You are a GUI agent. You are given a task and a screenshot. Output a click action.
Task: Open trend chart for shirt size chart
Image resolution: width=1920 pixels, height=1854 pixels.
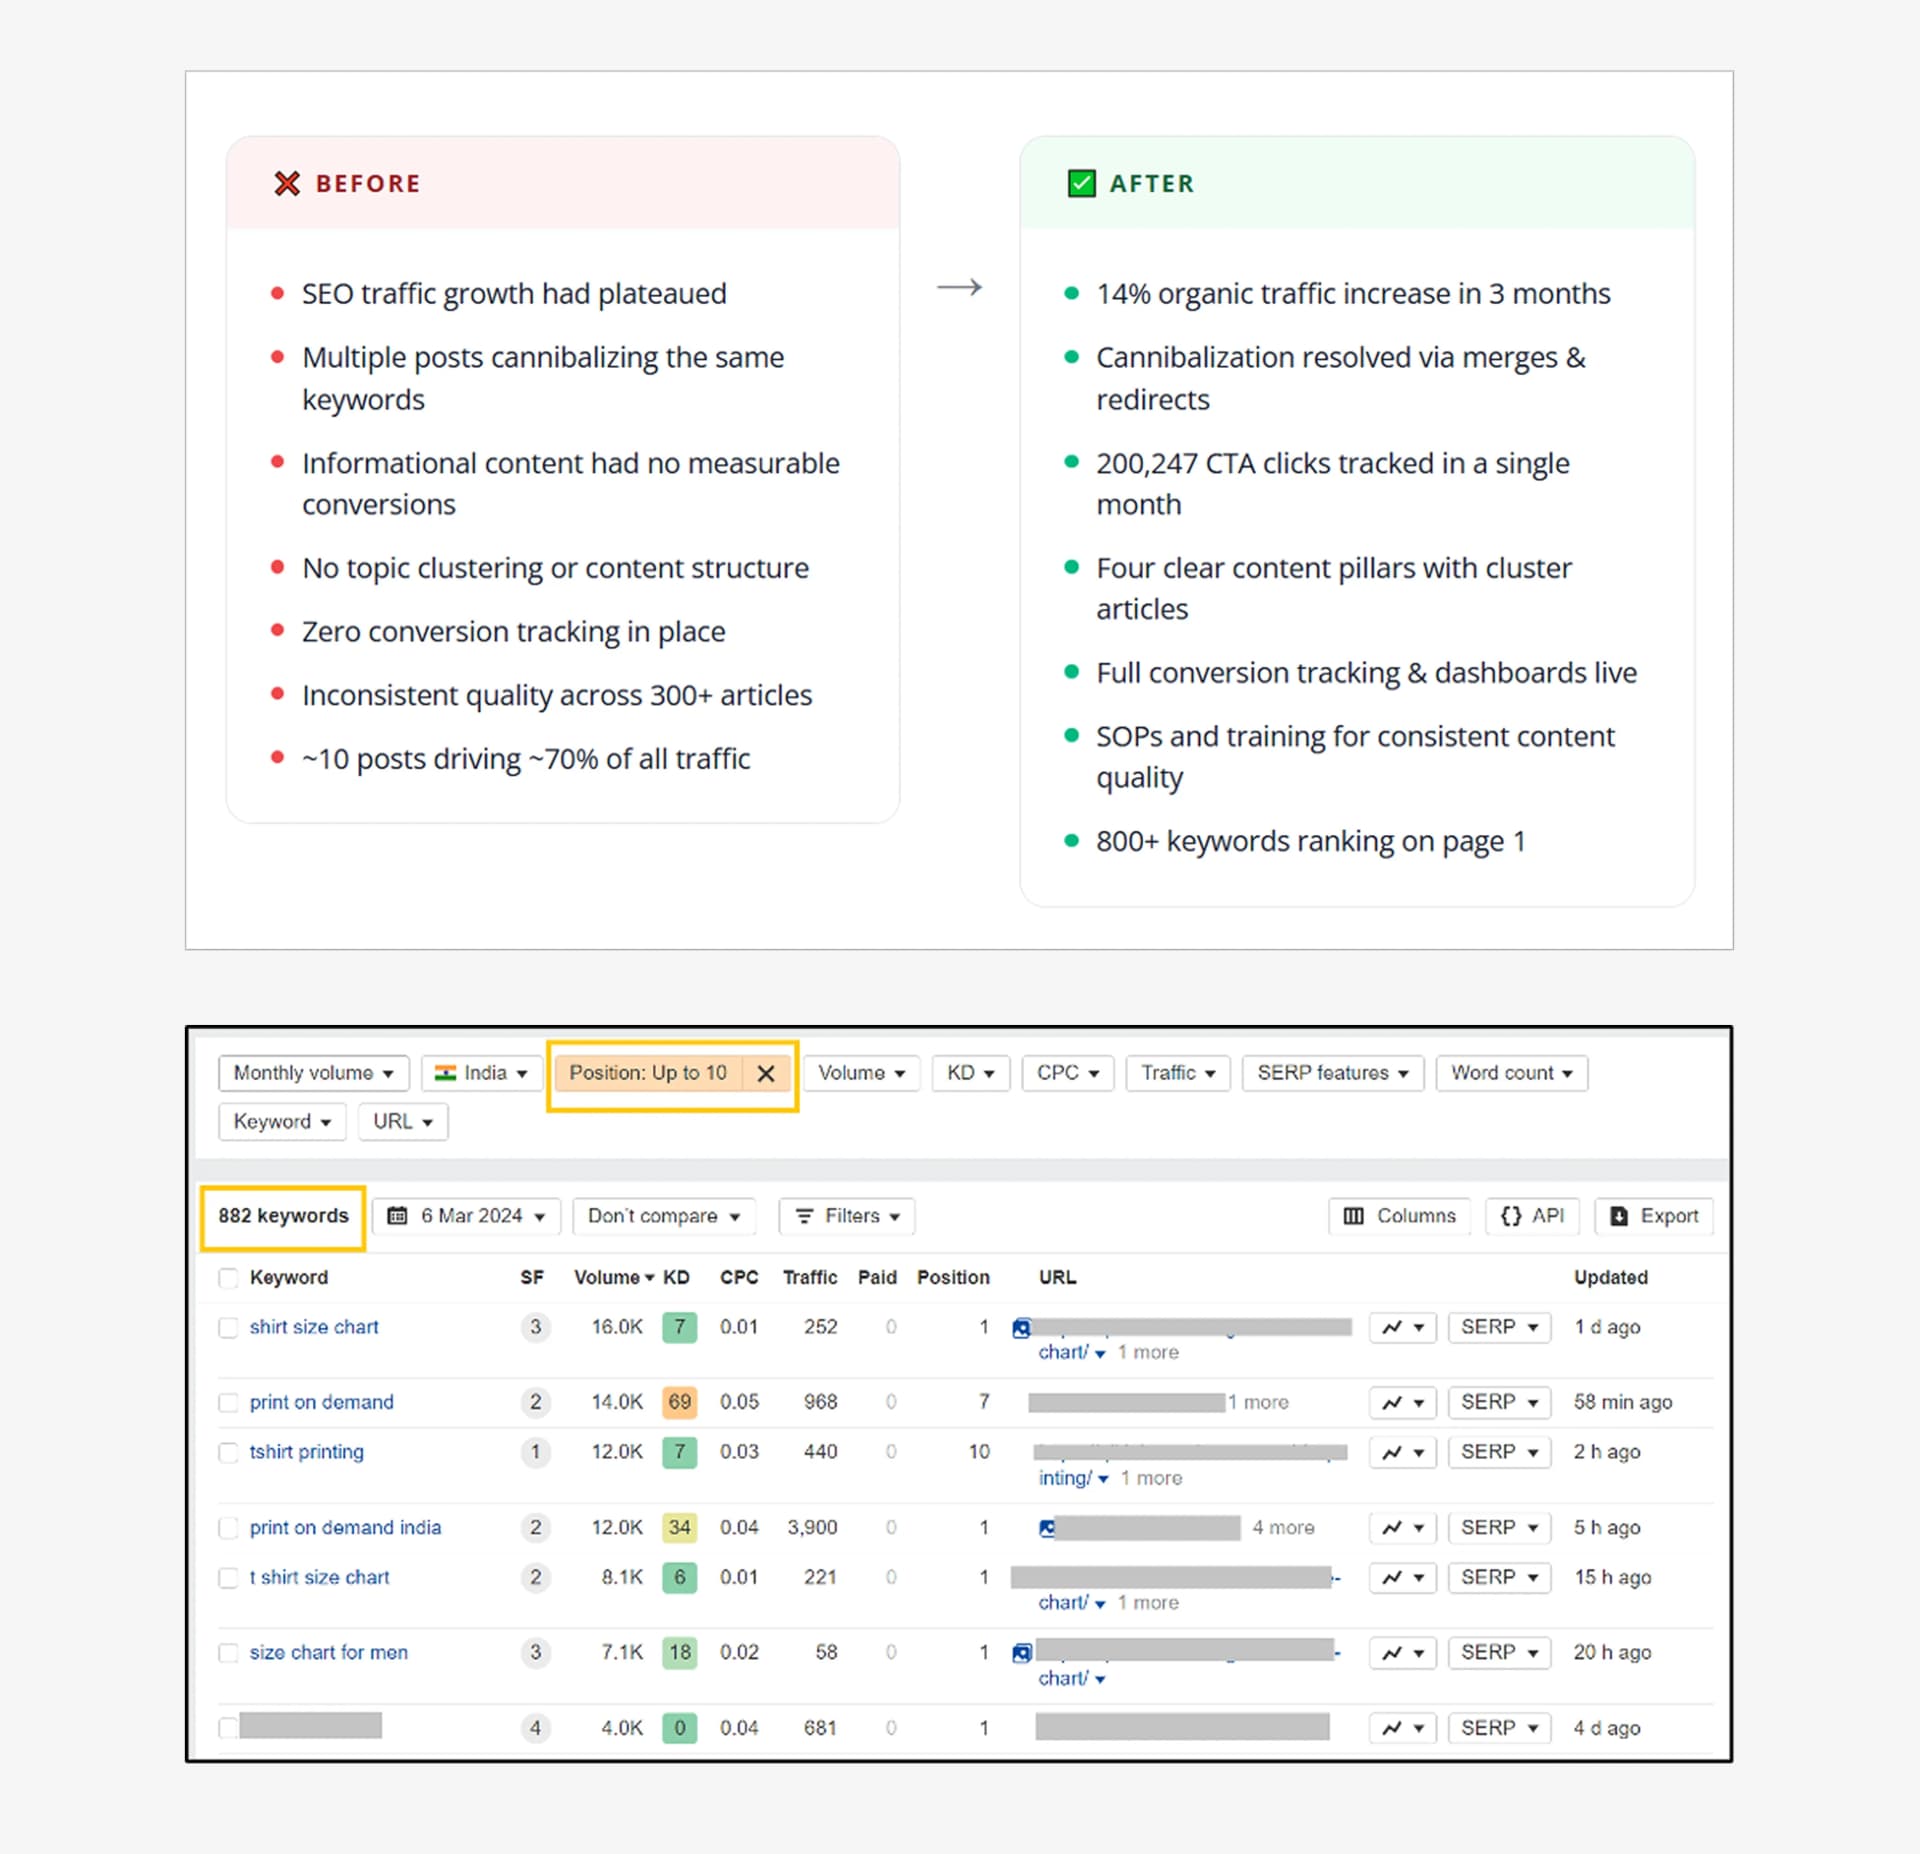click(x=1402, y=1327)
